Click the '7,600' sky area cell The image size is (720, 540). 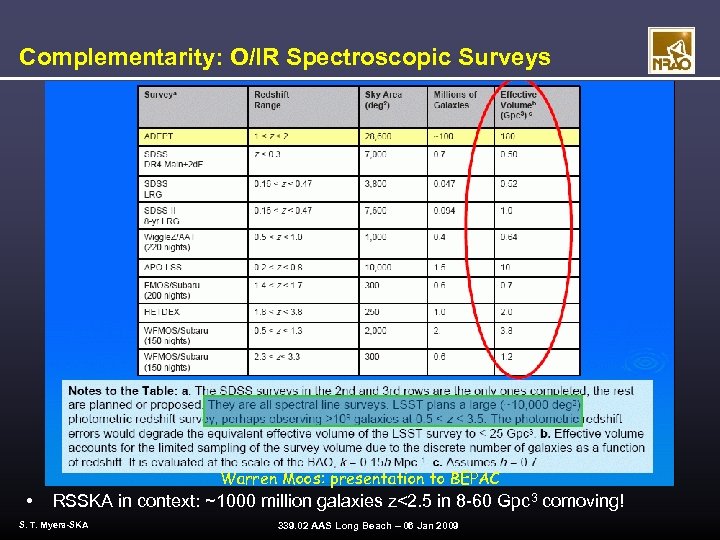393,215
